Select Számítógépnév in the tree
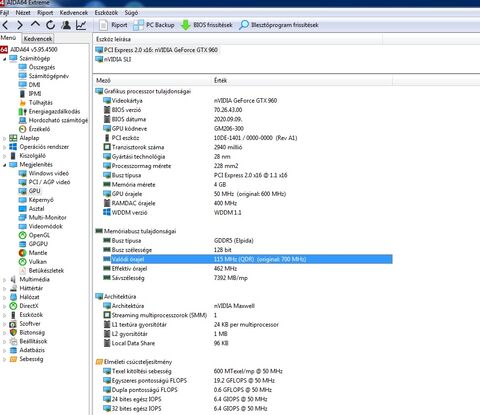This screenshot has width=480, height=415. coord(44,76)
